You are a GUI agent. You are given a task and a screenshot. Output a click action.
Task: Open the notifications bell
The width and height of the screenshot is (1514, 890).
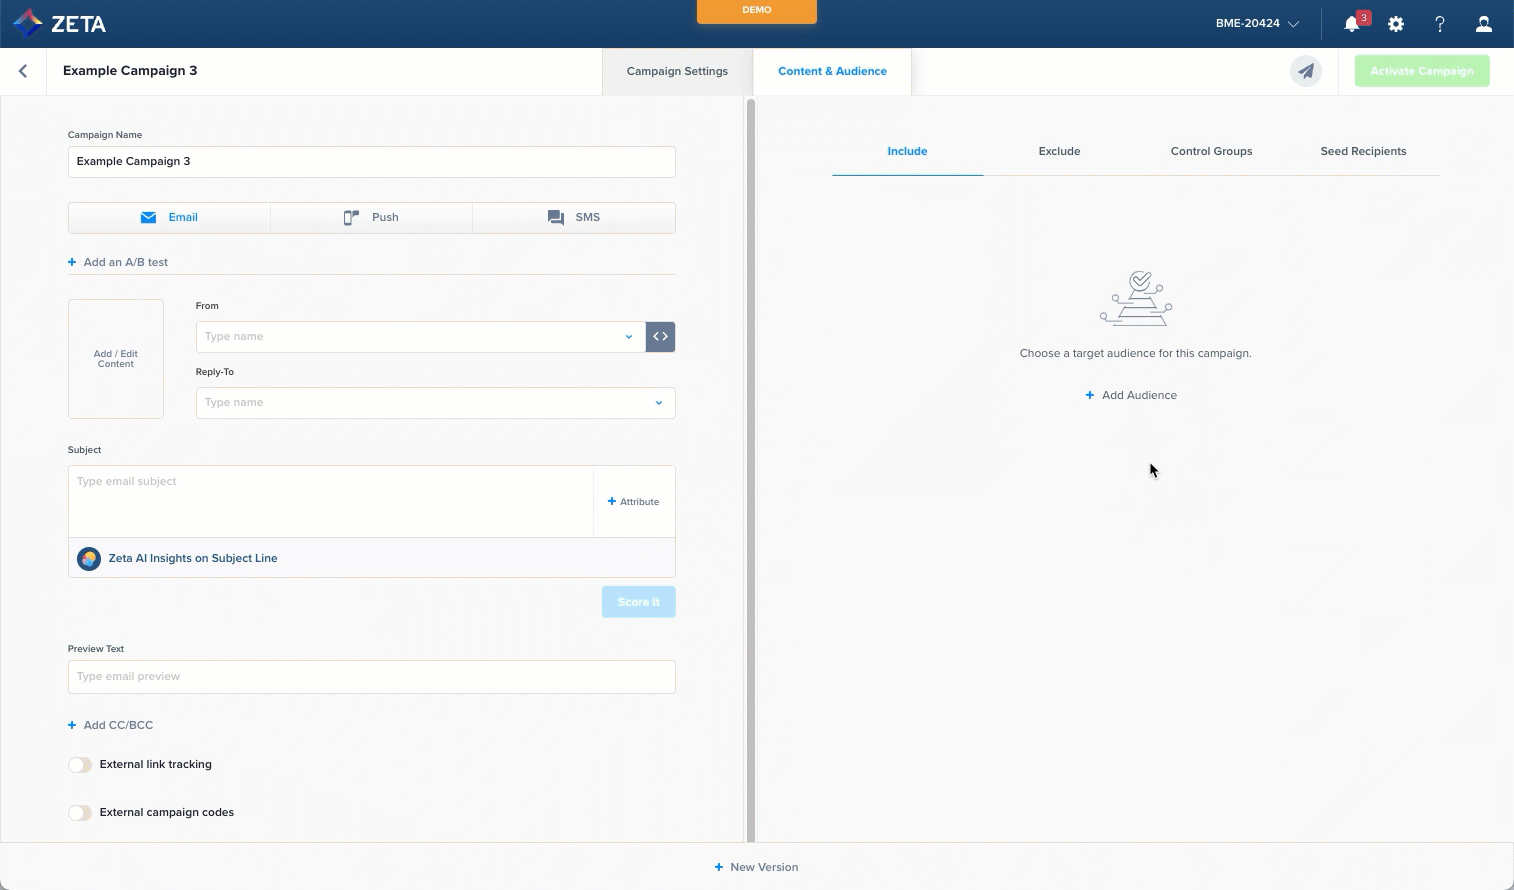(1352, 24)
